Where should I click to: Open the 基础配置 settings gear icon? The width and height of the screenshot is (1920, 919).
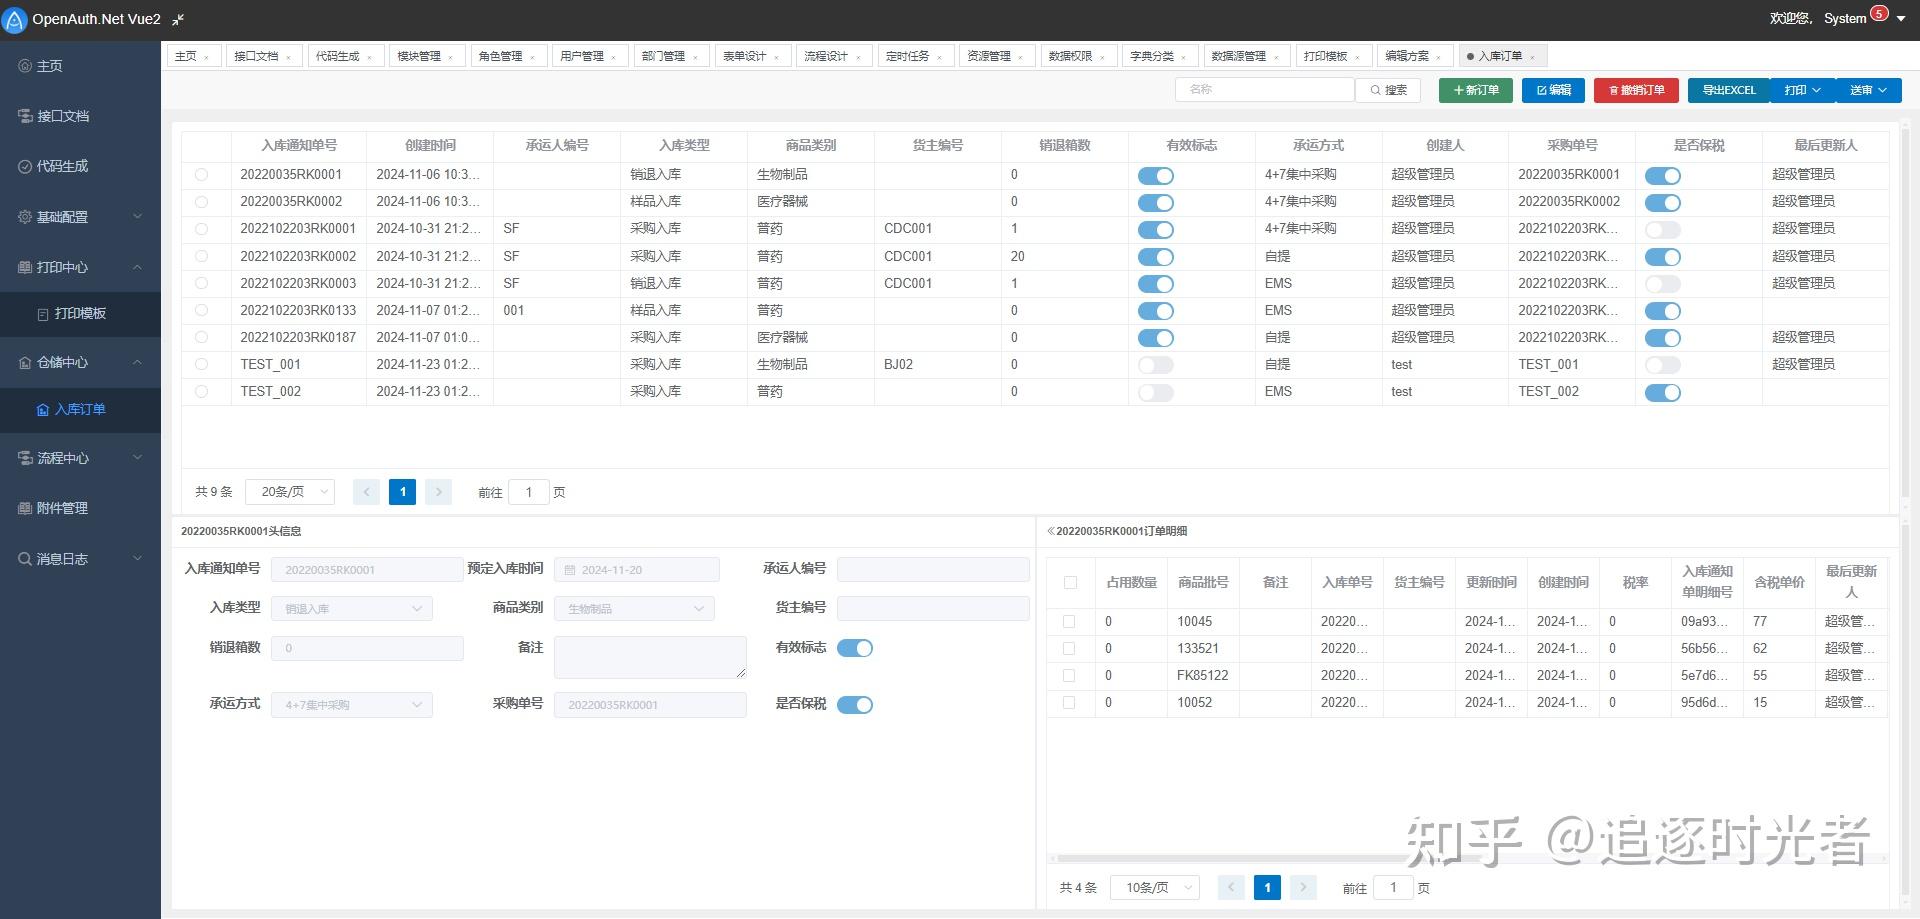[23, 216]
